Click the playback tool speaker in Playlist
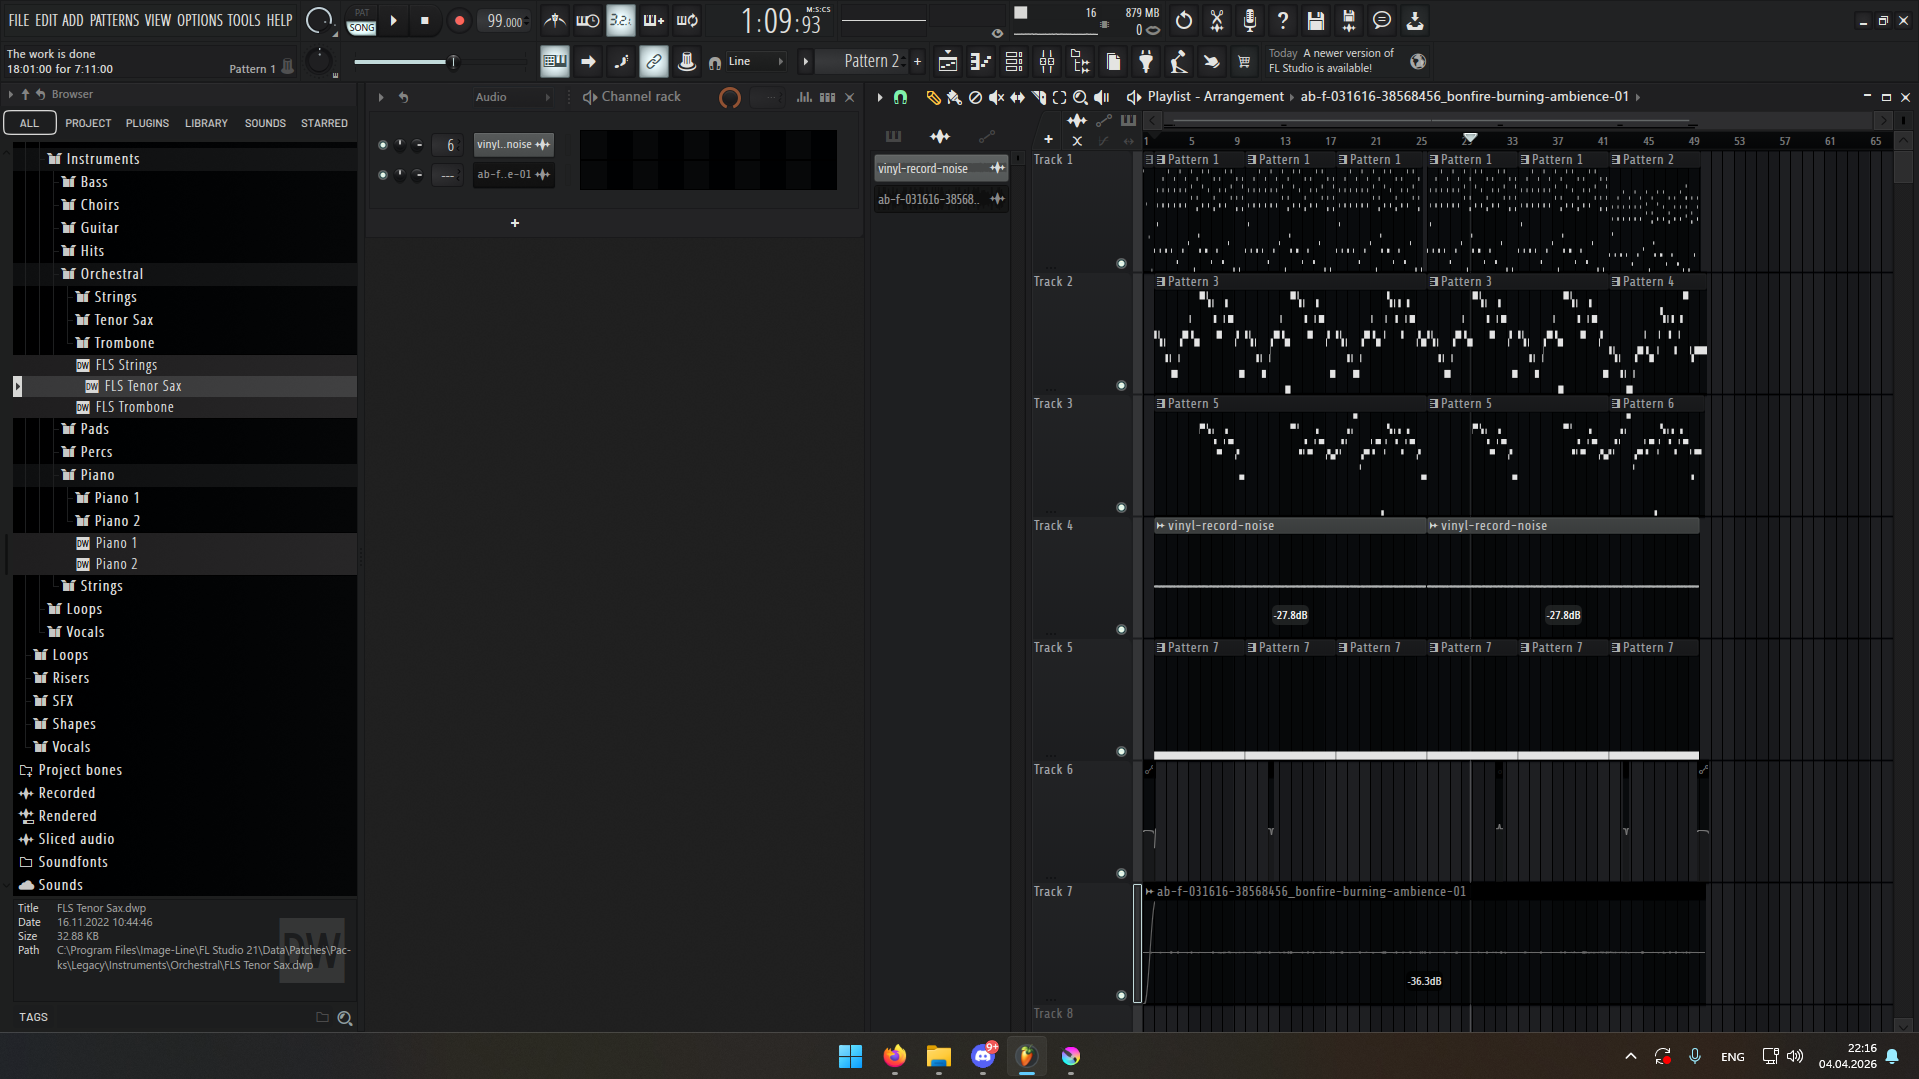The image size is (1919, 1079). click(x=1102, y=97)
